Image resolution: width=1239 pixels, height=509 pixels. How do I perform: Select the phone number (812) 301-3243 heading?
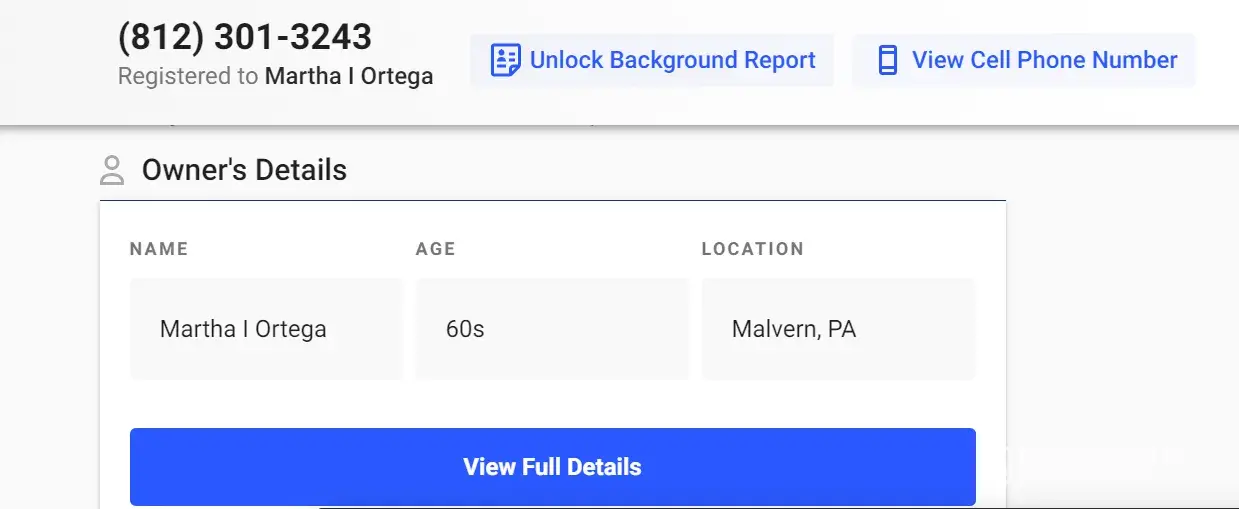pos(245,37)
